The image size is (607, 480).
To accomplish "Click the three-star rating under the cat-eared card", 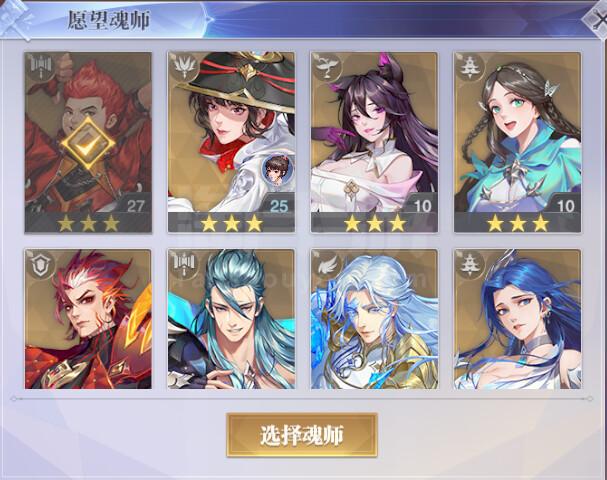I will coord(374,224).
